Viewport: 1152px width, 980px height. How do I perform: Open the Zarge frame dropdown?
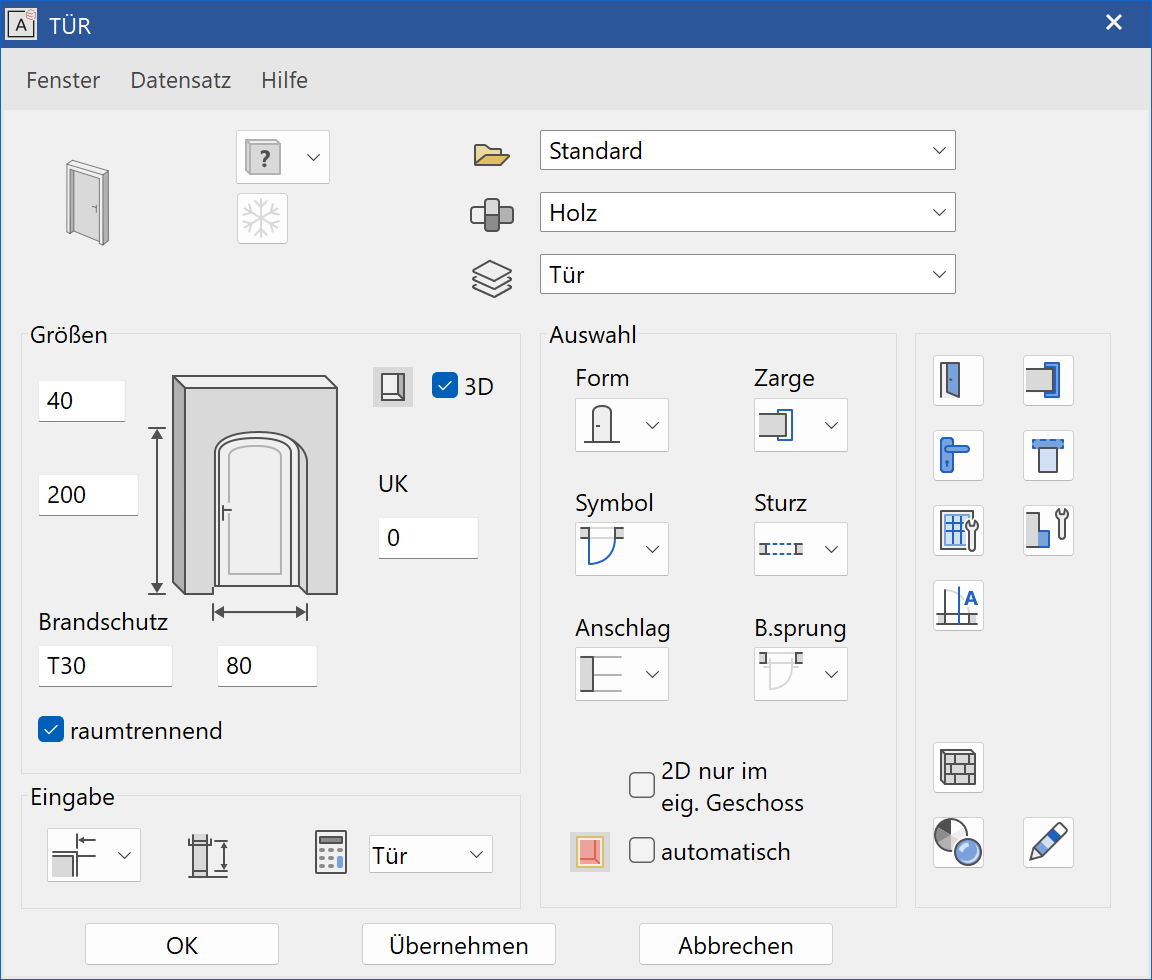(801, 425)
